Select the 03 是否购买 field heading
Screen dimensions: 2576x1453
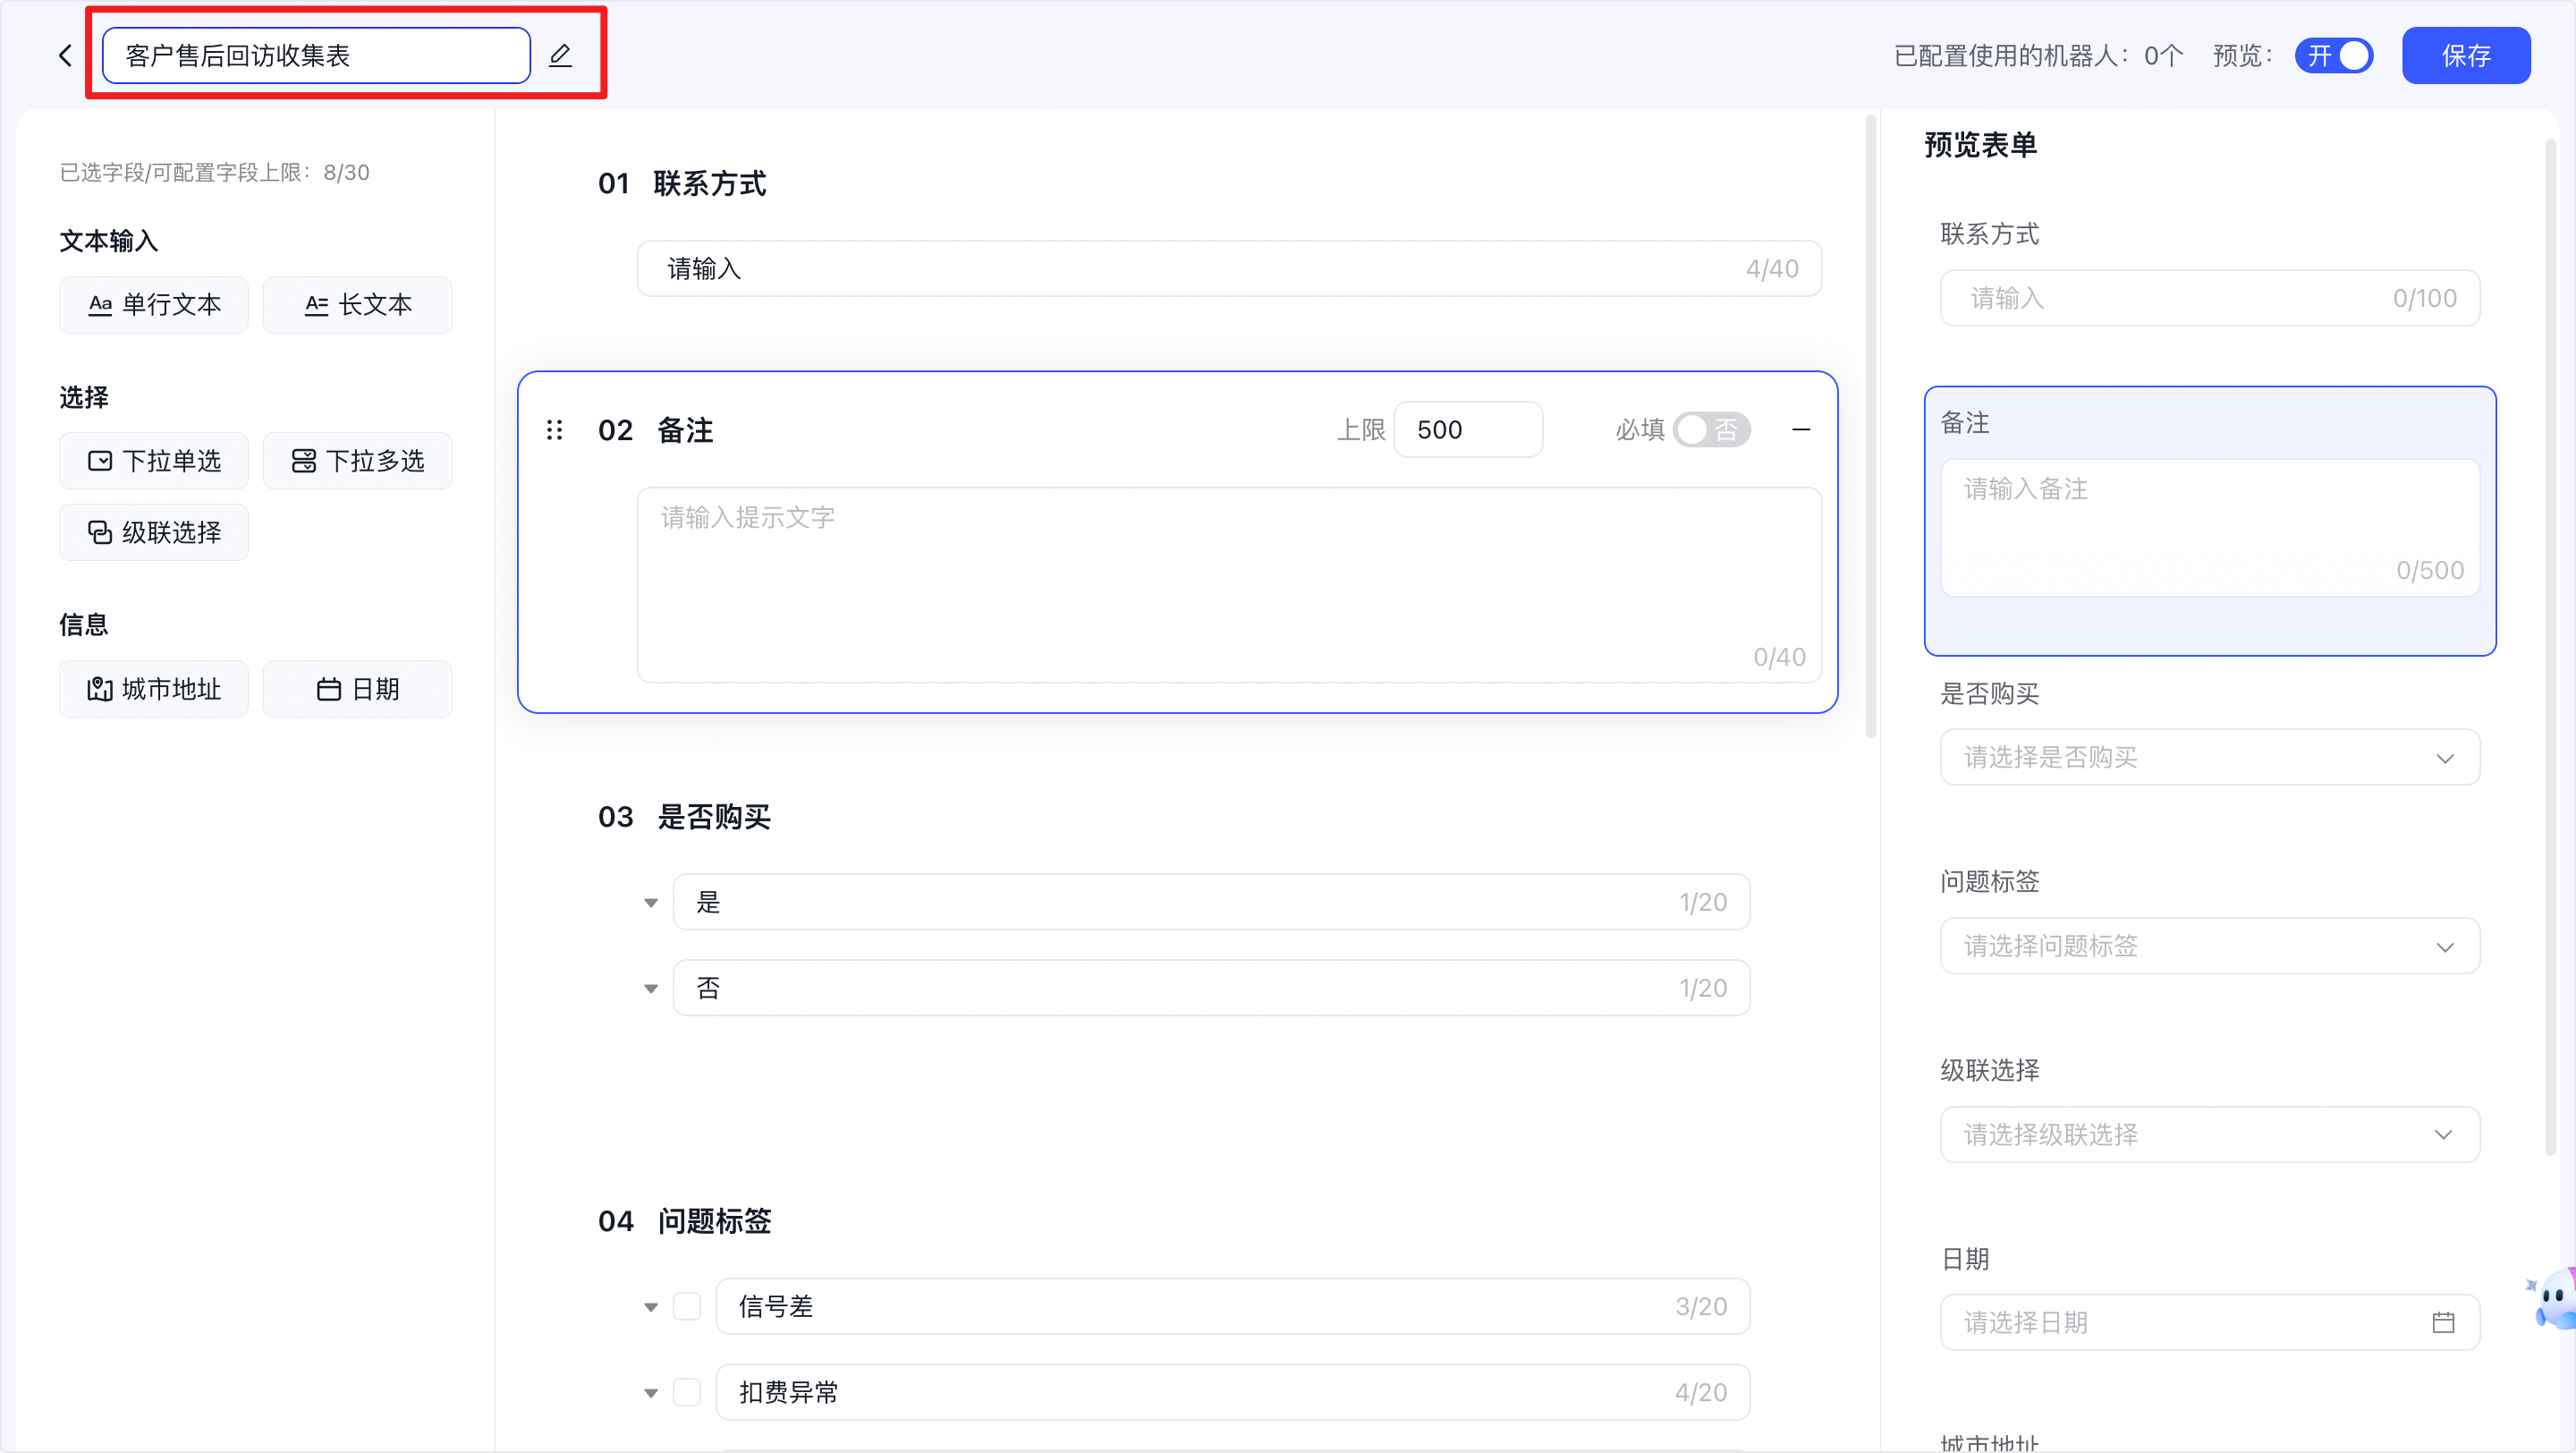[684, 817]
